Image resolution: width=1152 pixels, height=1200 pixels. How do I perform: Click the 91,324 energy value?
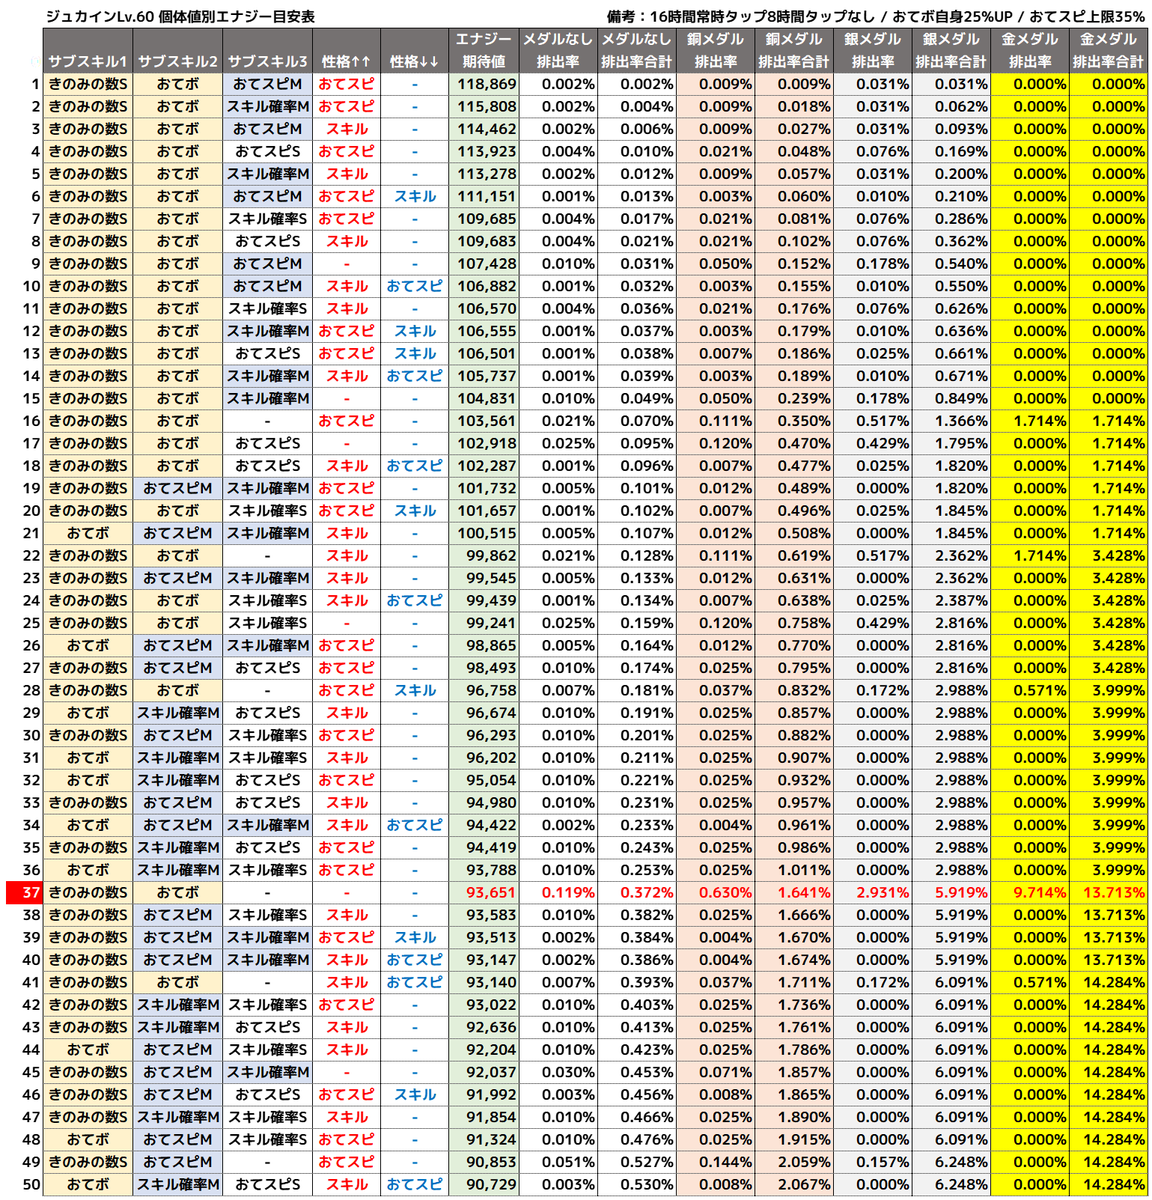(484, 1140)
